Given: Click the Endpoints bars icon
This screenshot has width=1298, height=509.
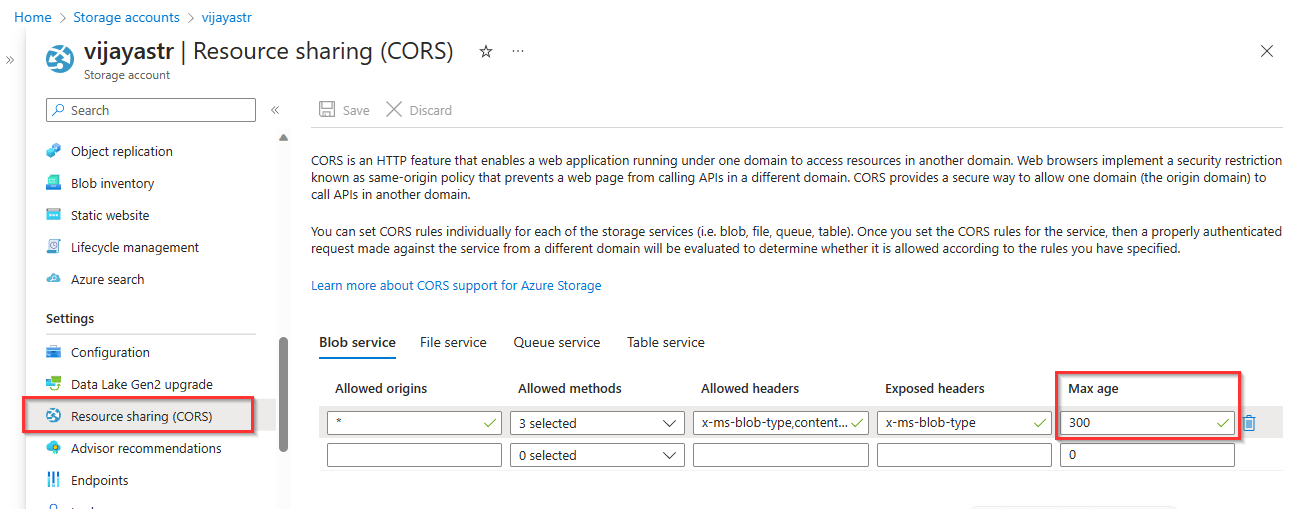Looking at the screenshot, I should 54,480.
